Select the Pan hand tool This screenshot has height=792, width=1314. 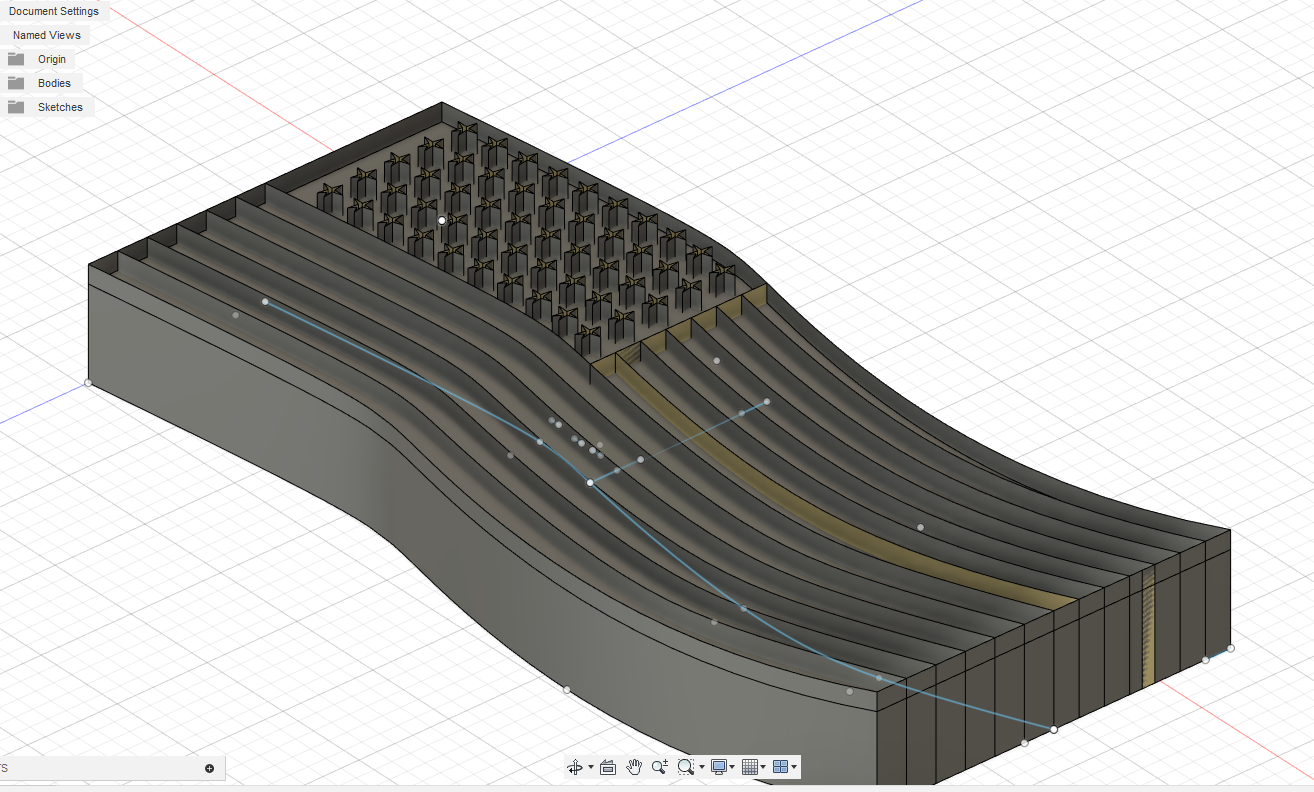(x=634, y=767)
